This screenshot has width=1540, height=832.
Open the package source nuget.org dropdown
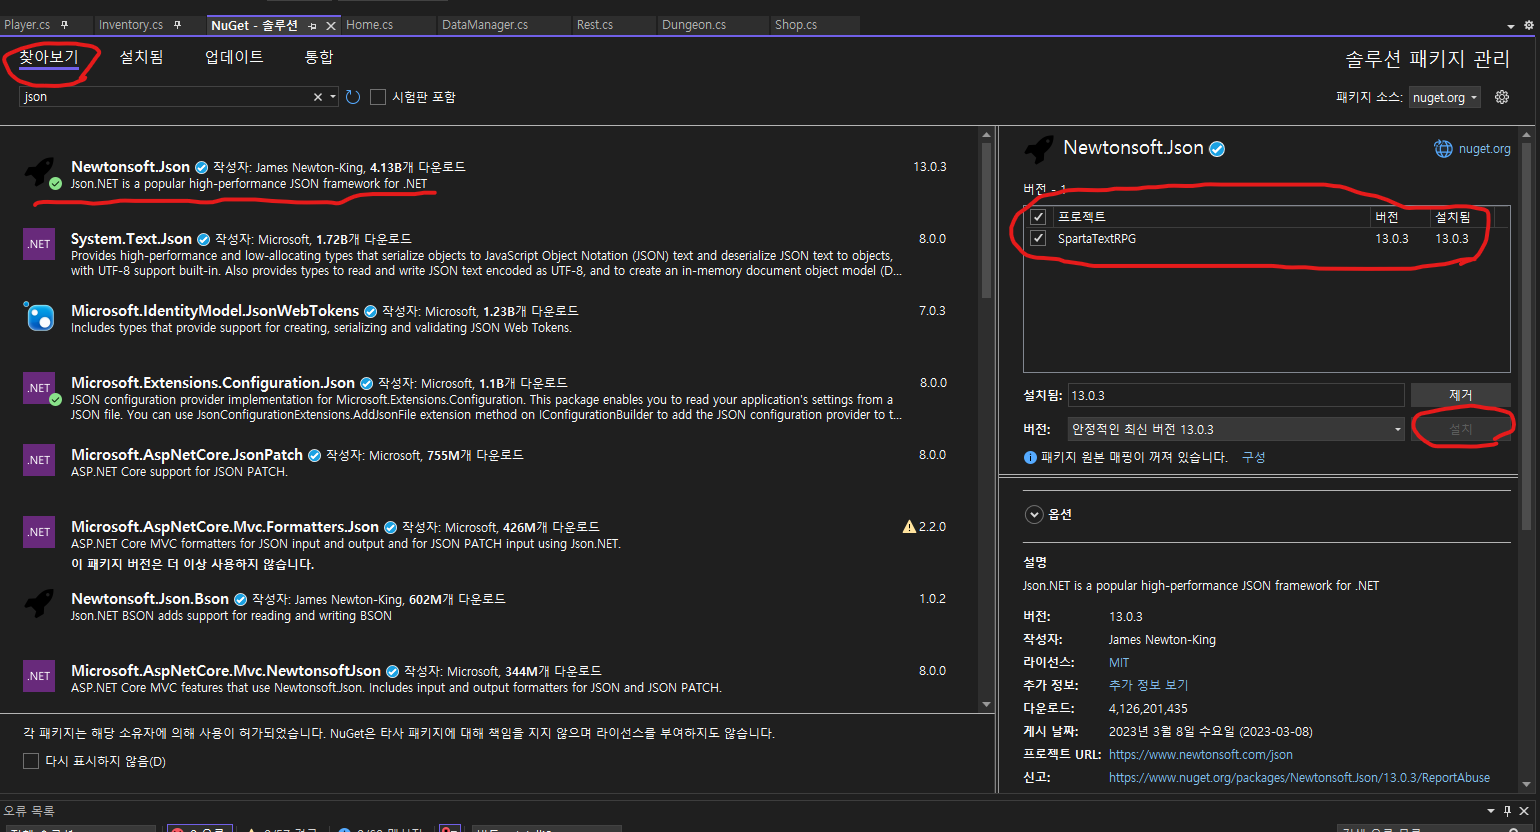point(1445,97)
